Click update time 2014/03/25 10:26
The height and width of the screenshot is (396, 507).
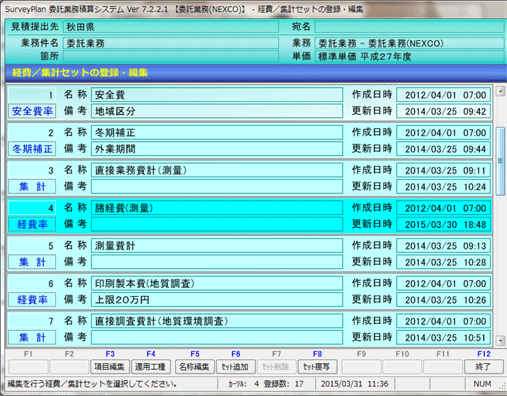pos(444,300)
